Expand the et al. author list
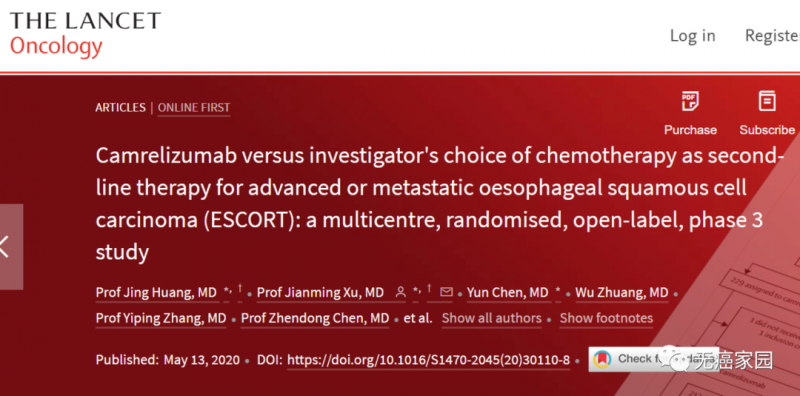The width and height of the screenshot is (800, 396). click(418, 318)
